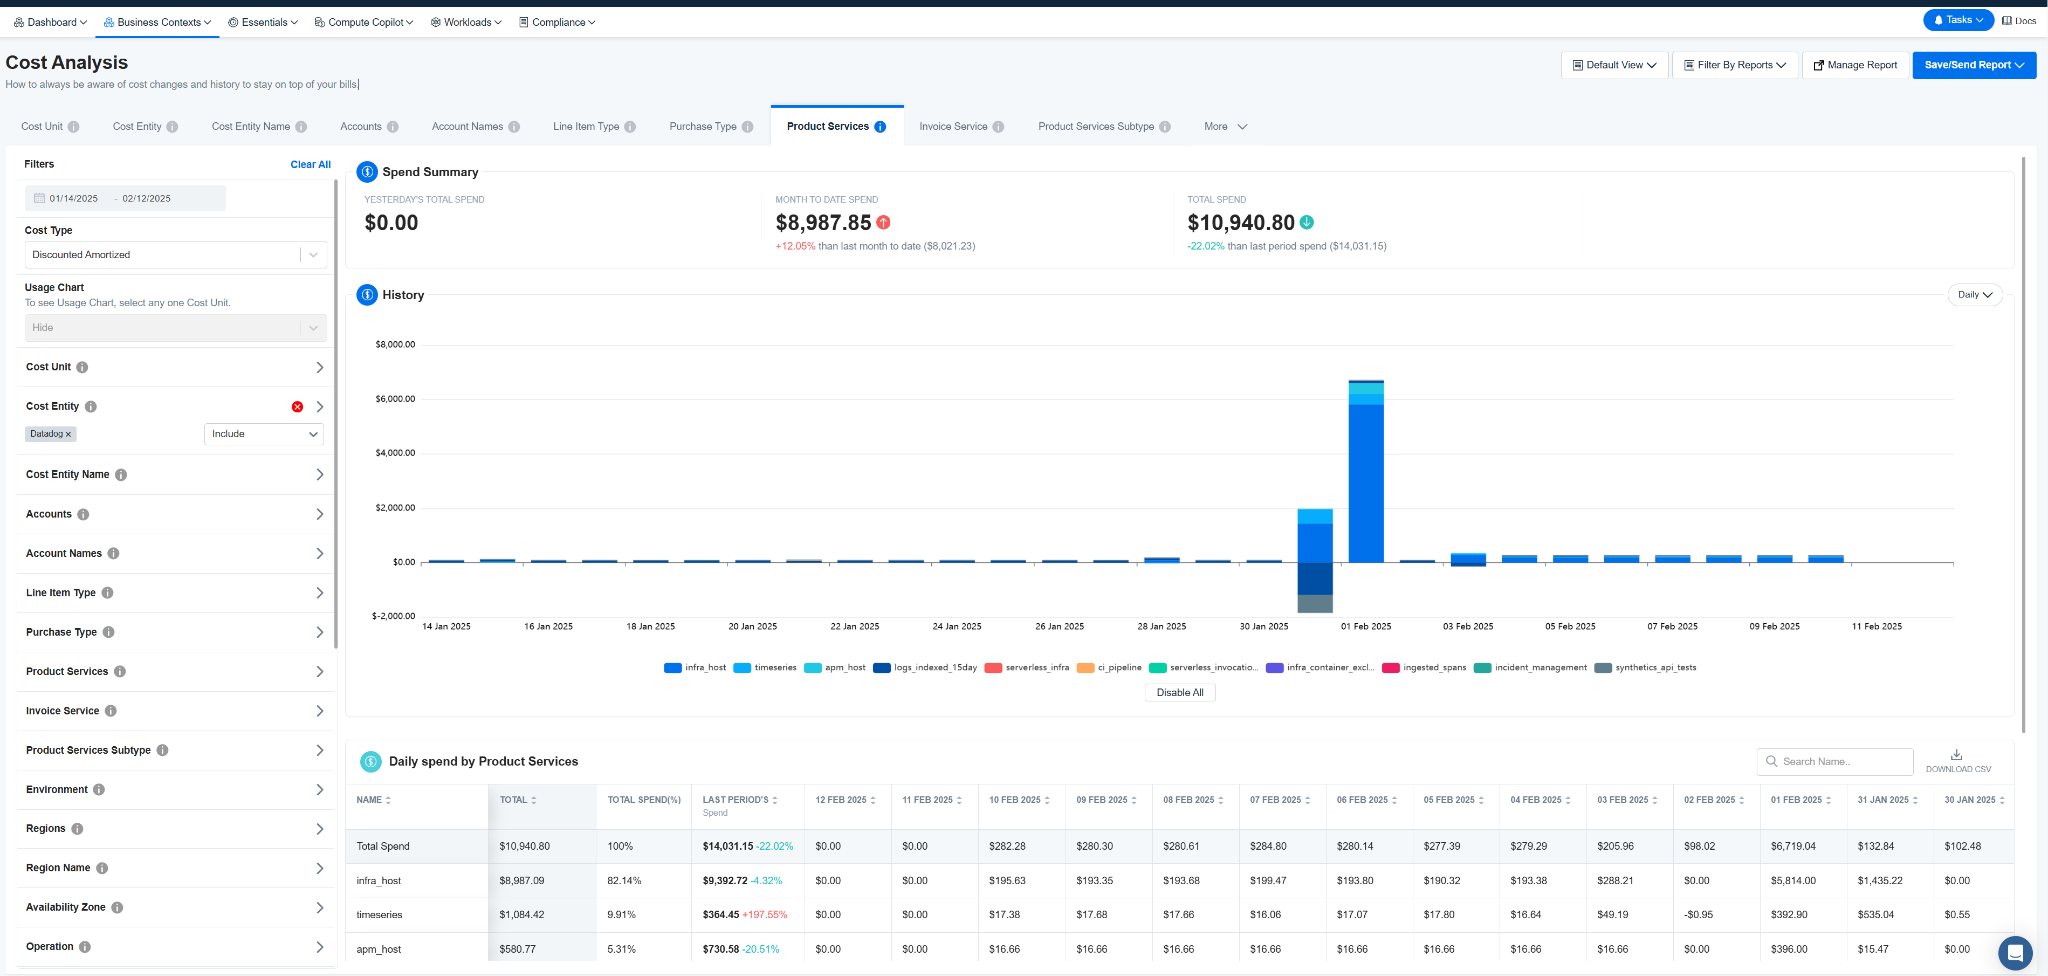Remove the Datadog filter tag
This screenshot has height=976, width=2048.
tap(68, 435)
